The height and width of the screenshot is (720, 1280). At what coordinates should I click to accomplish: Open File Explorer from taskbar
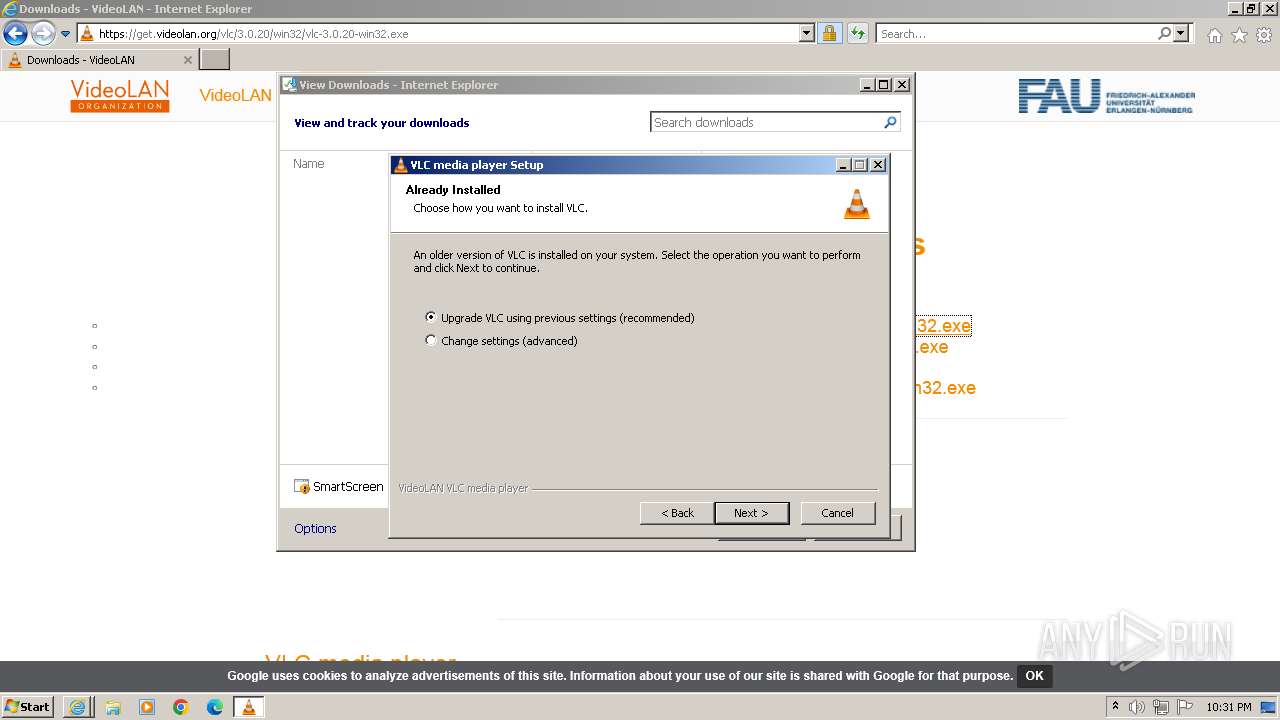[113, 707]
